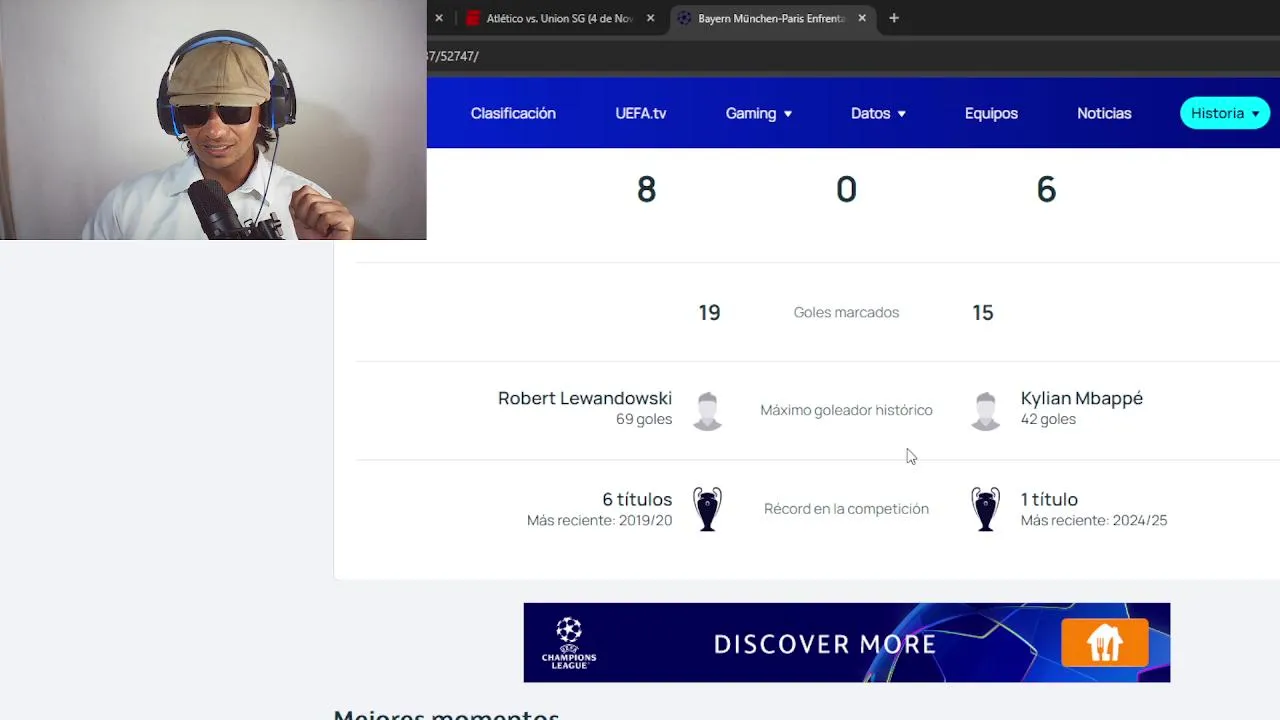Image resolution: width=1280 pixels, height=720 pixels.
Task: Click the large number 6
Action: coord(1046,189)
